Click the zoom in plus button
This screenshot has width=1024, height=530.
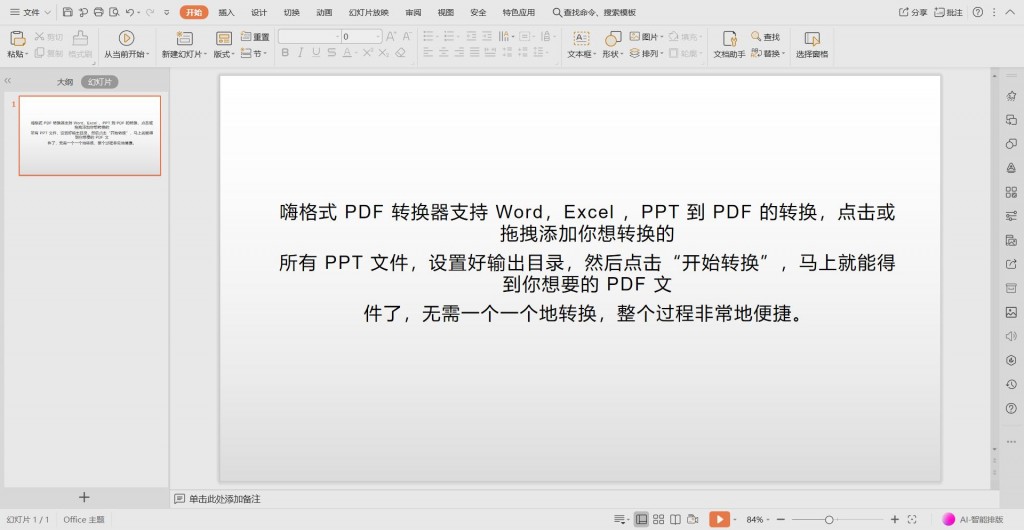pyautogui.click(x=895, y=520)
